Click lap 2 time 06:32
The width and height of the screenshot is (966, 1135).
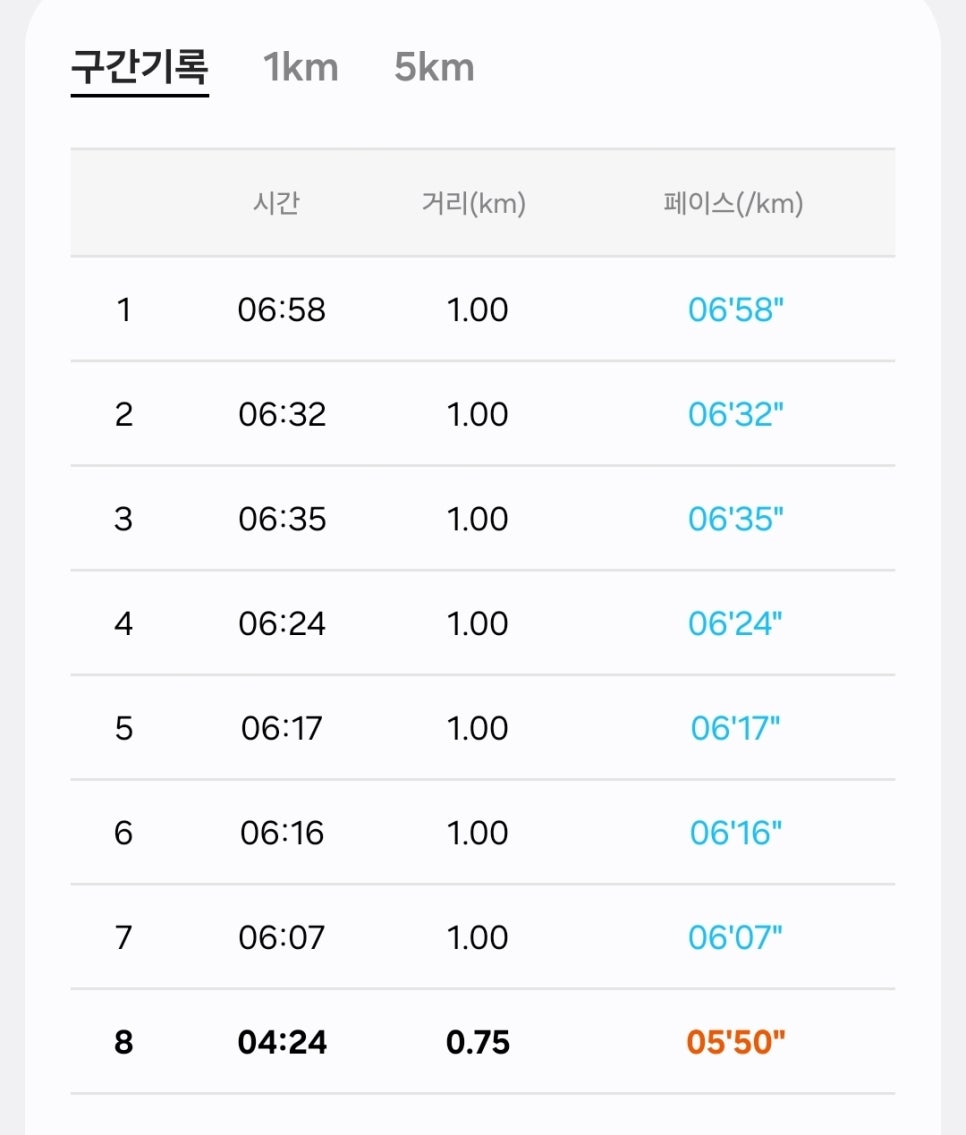pos(282,415)
